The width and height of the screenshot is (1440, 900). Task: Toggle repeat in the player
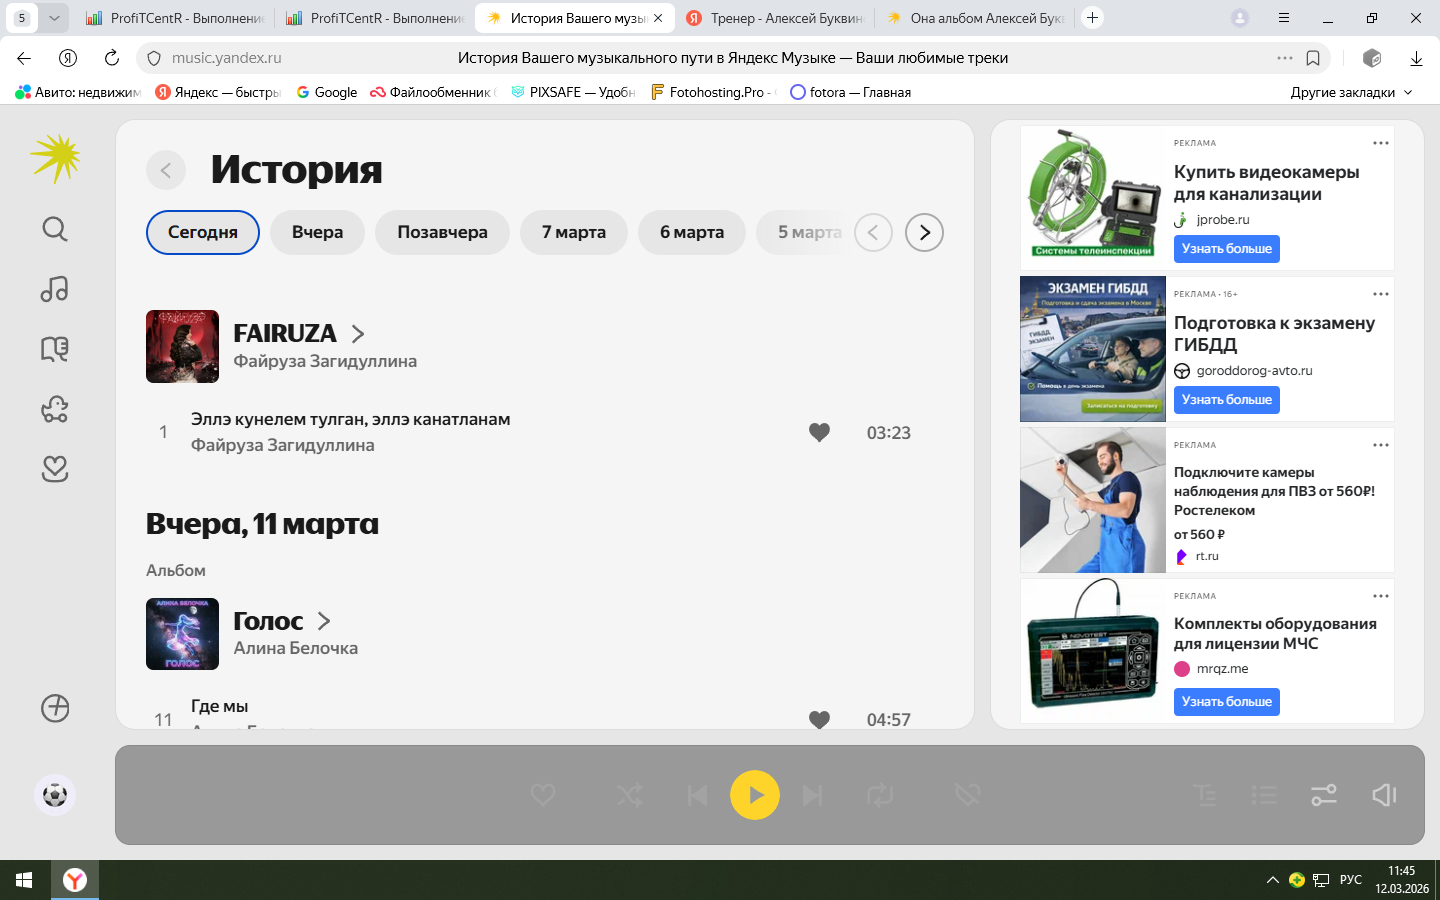(880, 795)
